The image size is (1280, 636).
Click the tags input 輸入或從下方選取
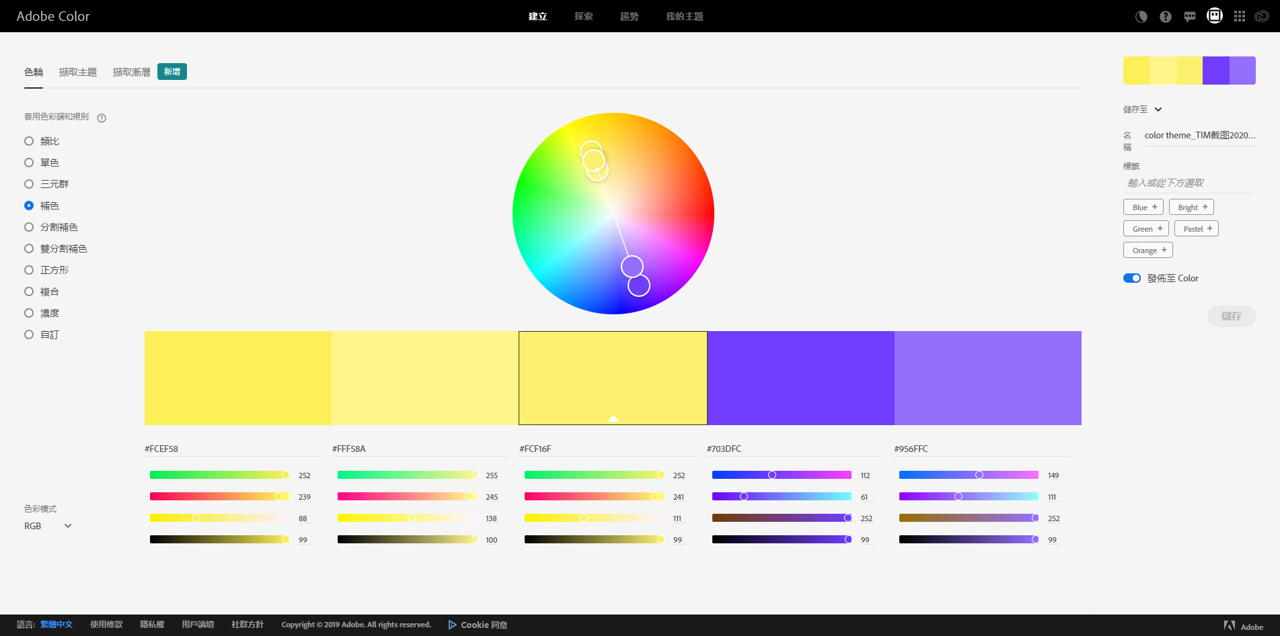click(x=1188, y=183)
